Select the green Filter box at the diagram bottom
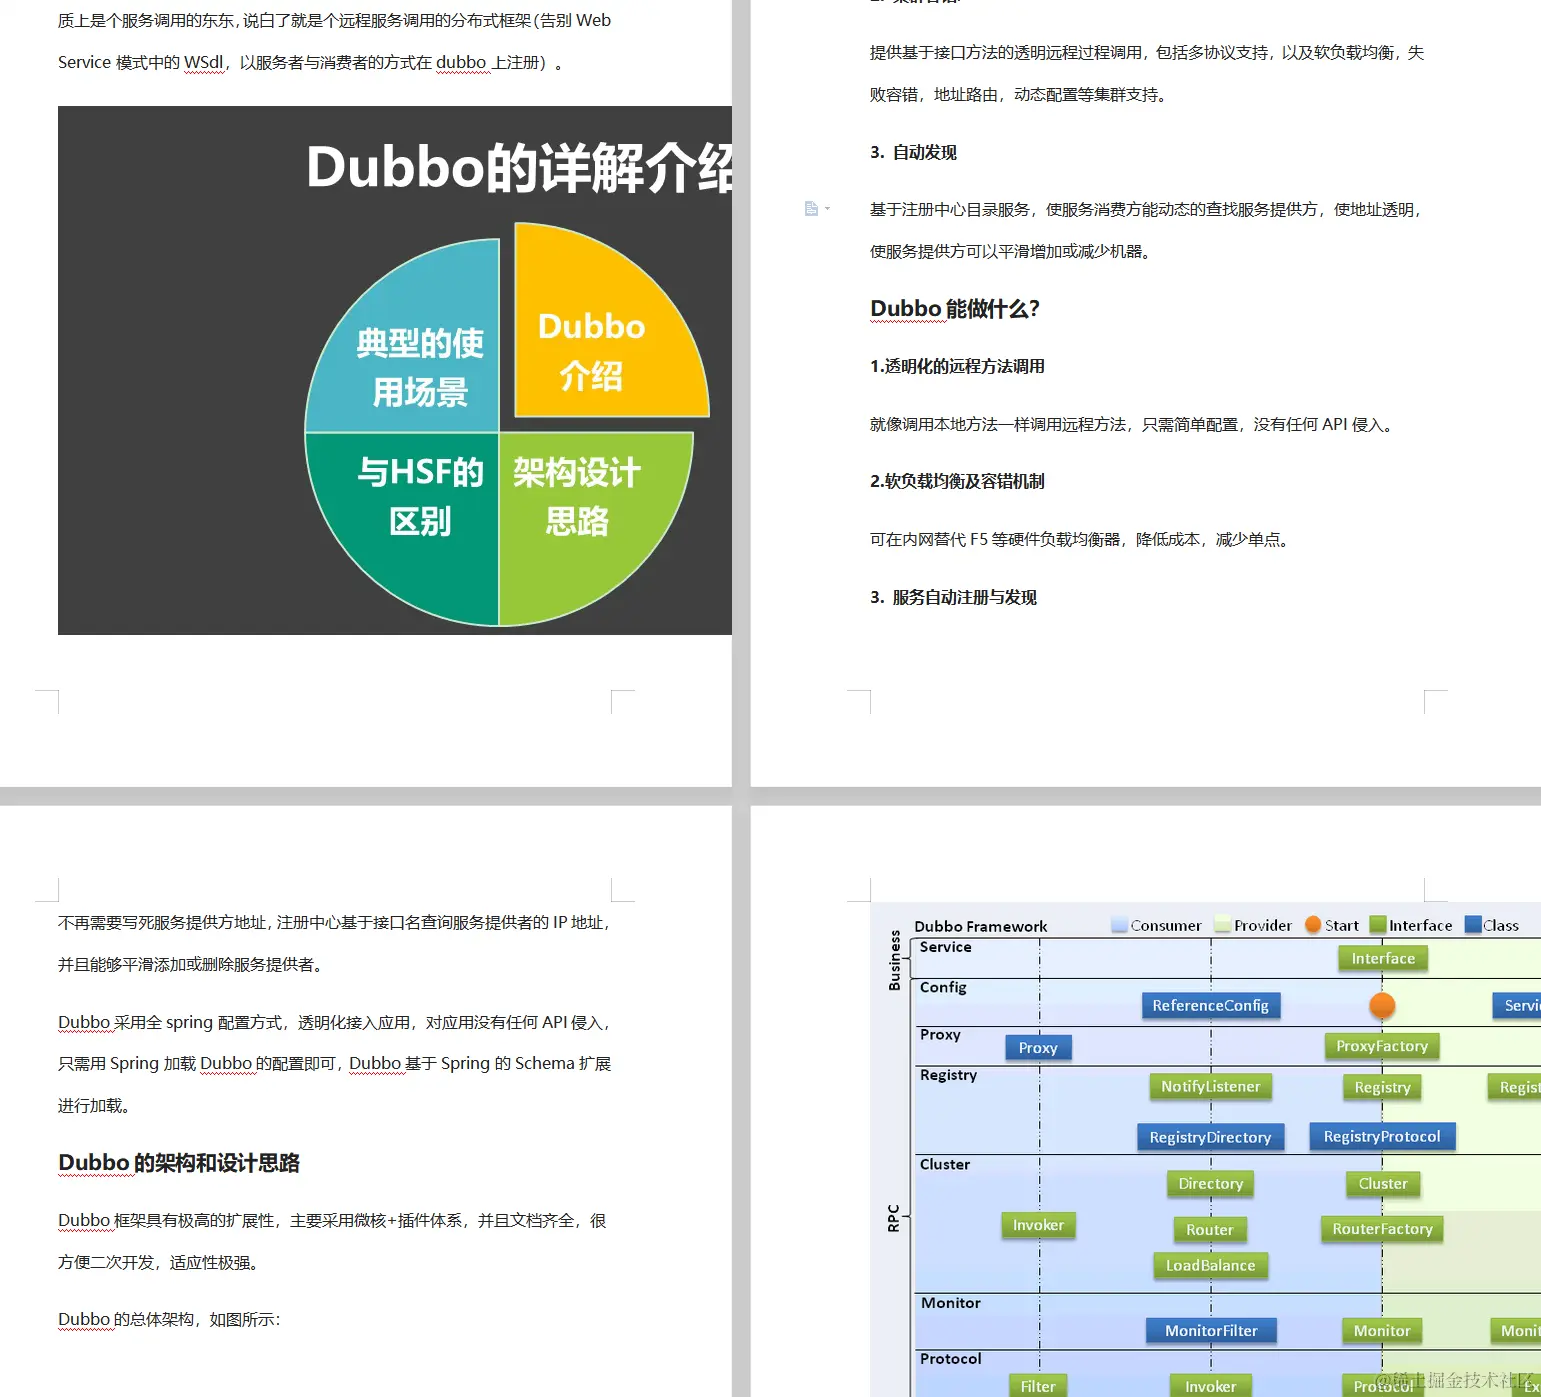This screenshot has width=1541, height=1397. click(1038, 1385)
